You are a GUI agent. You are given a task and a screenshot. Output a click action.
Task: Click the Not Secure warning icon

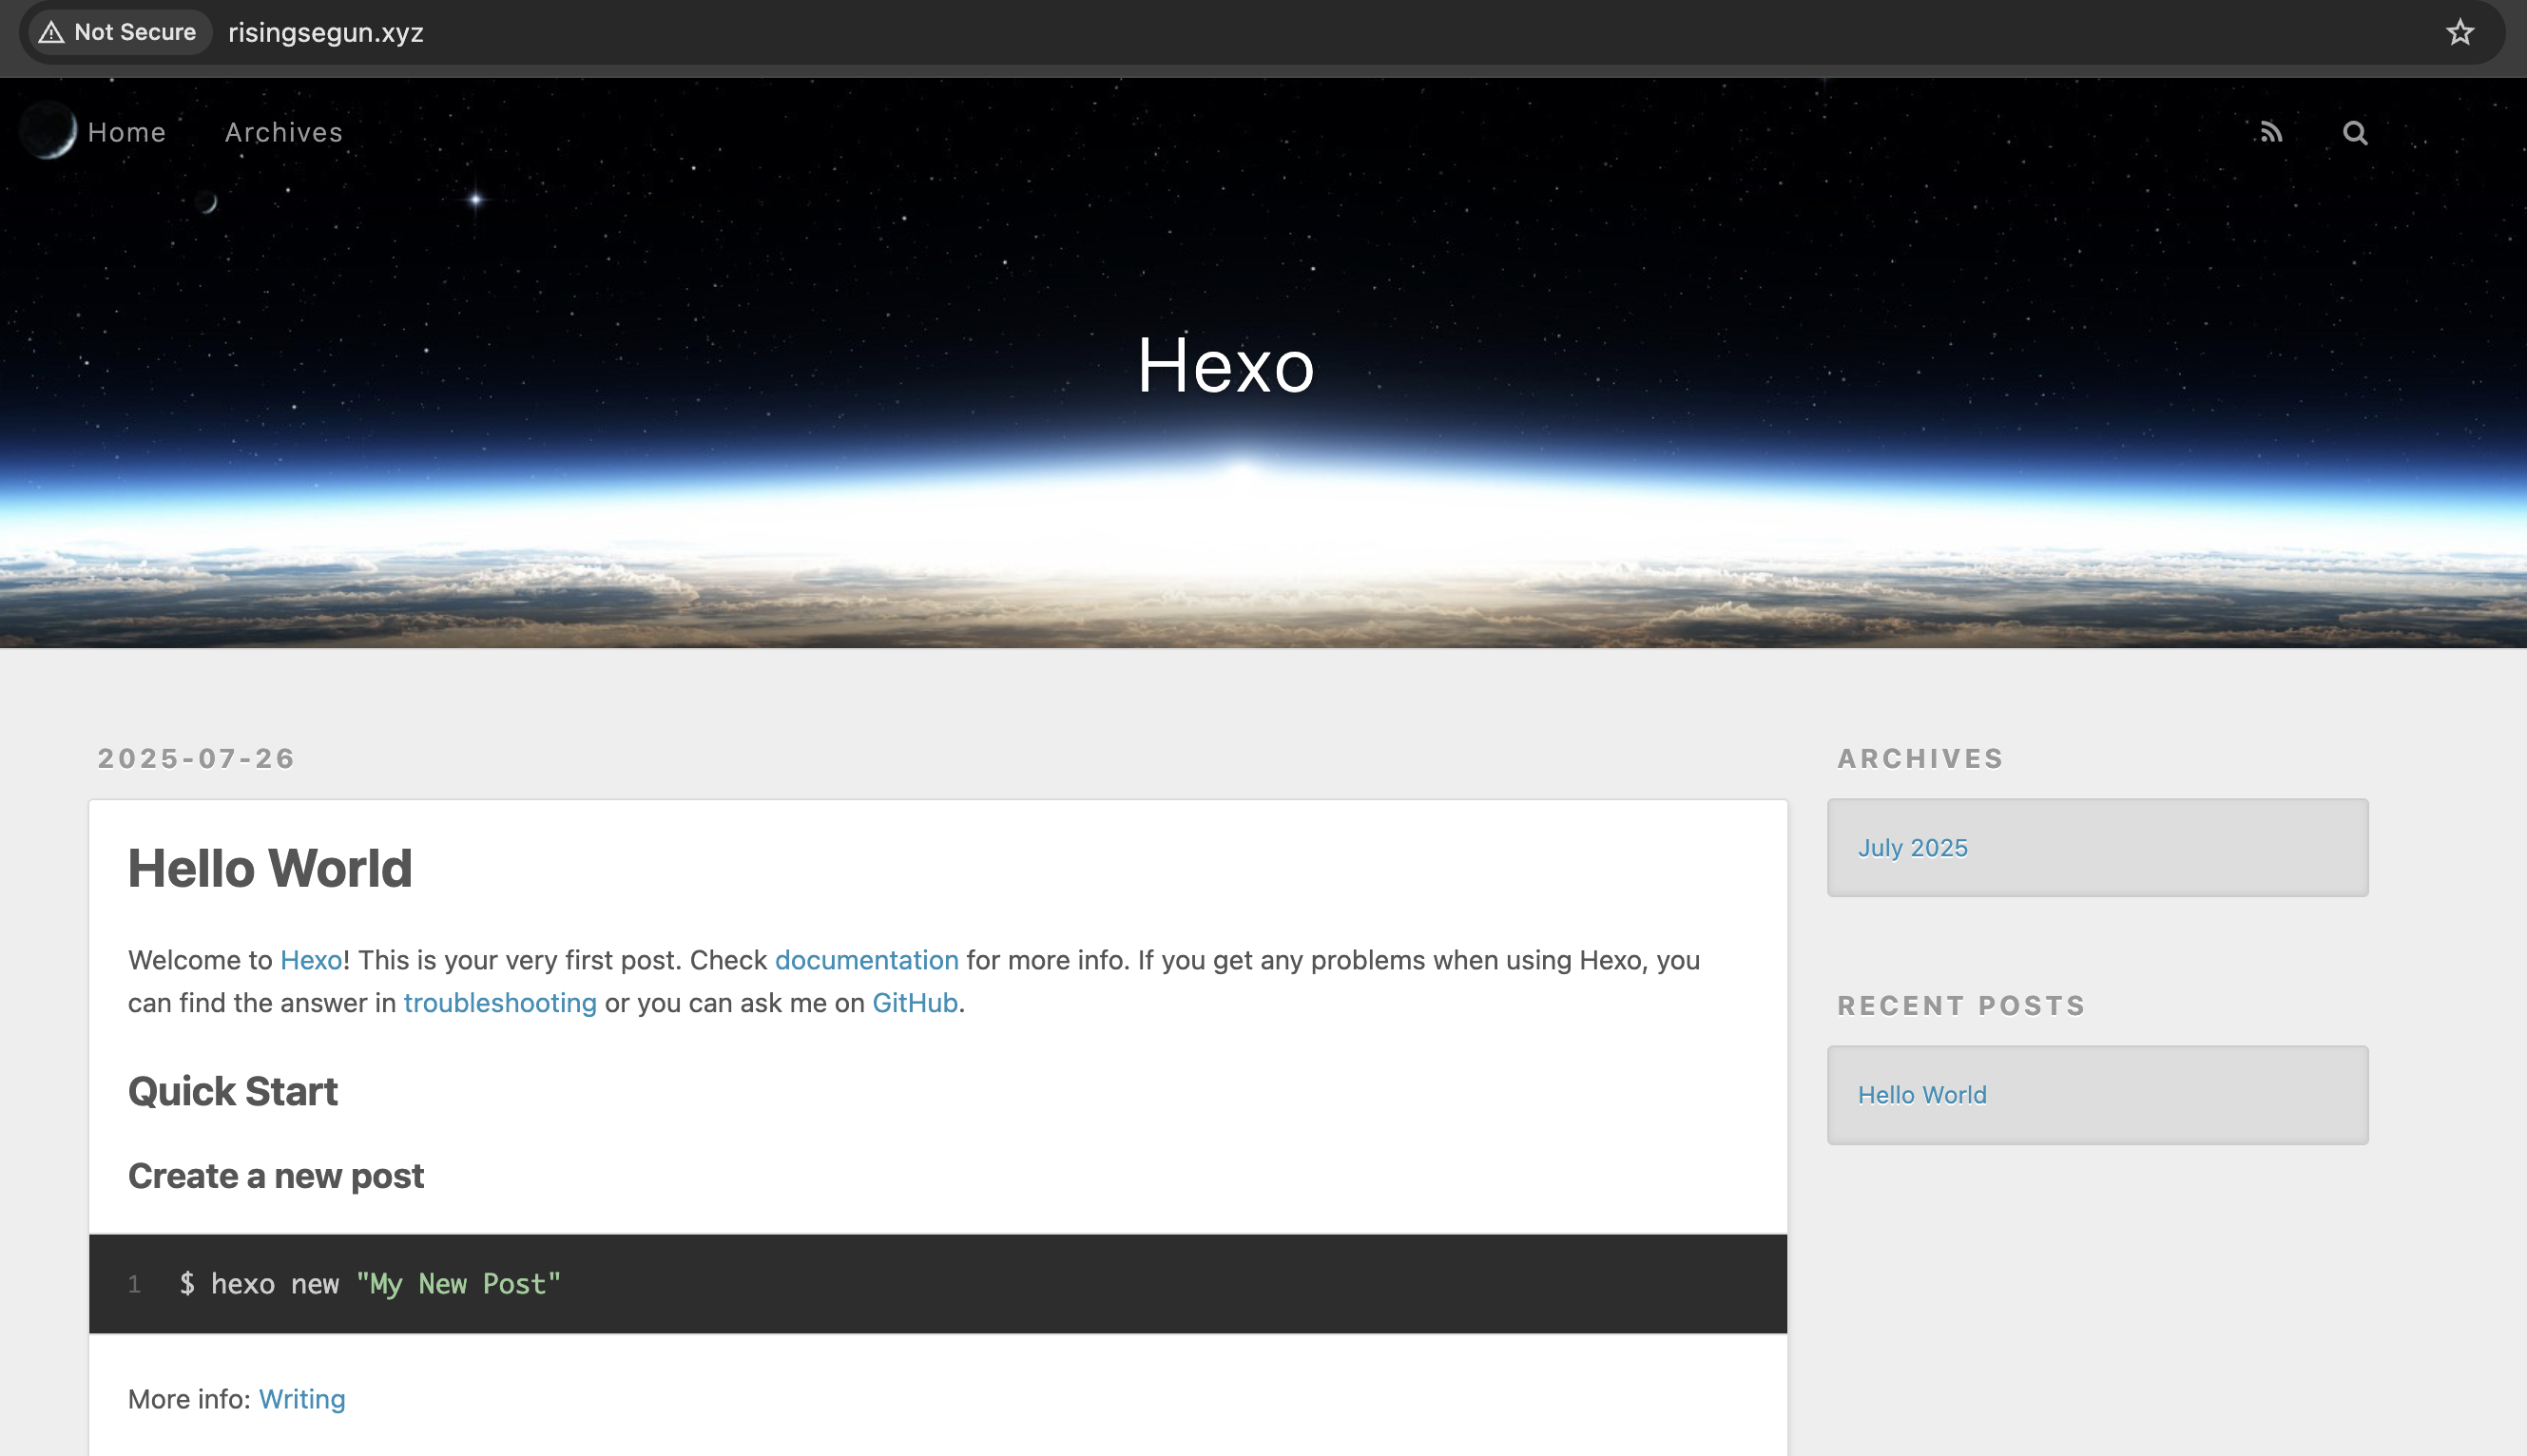tap(49, 32)
